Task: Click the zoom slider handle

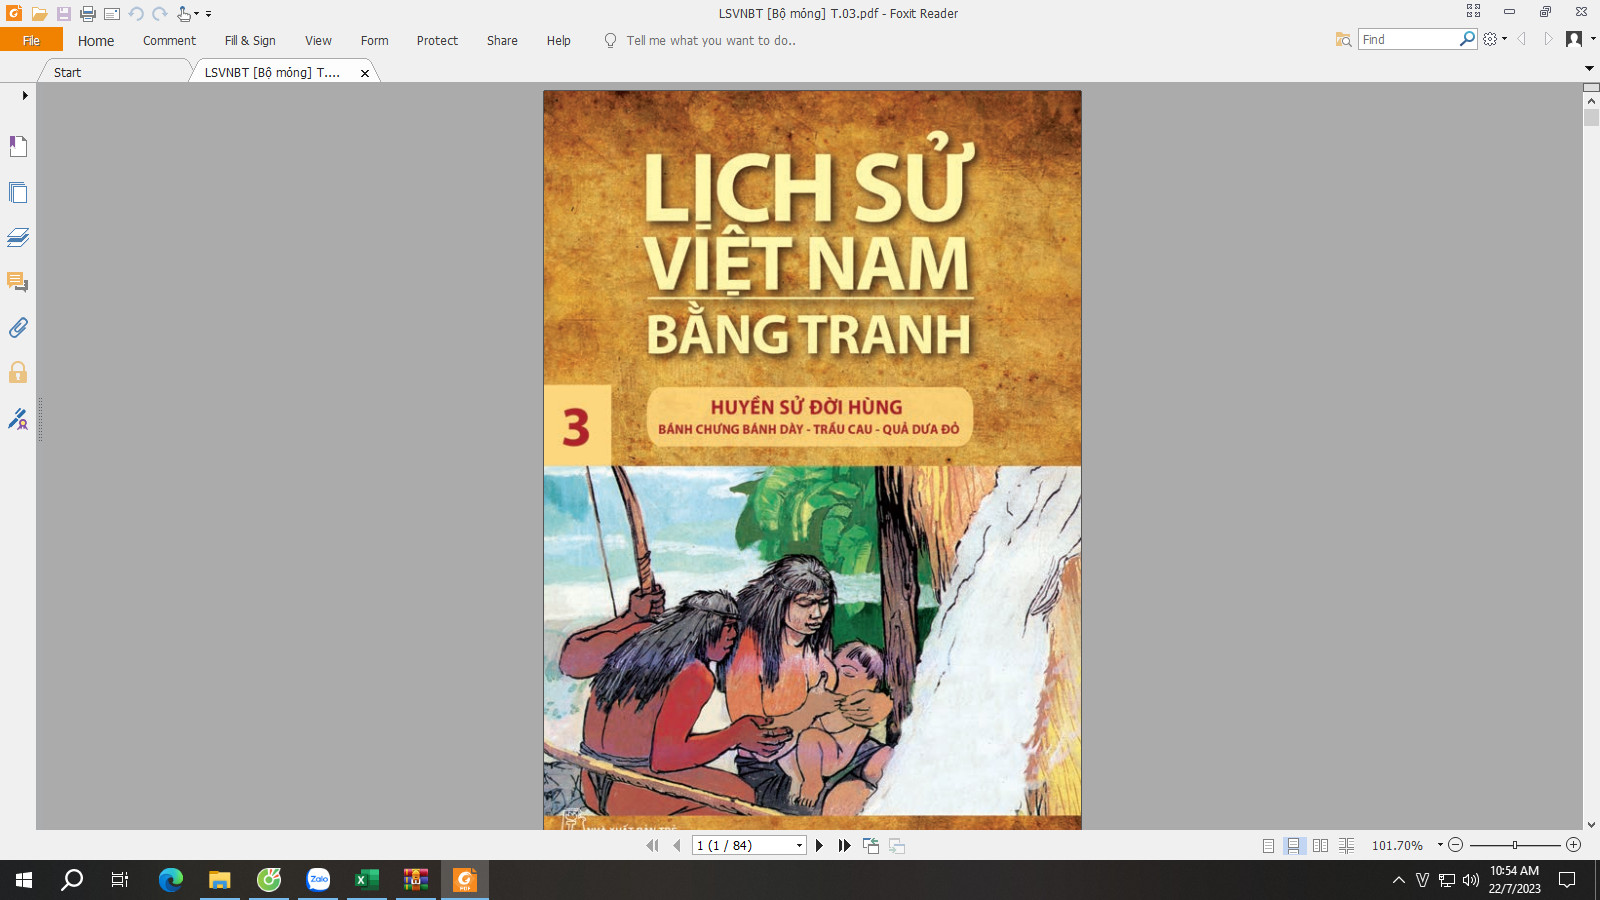Action: pos(1515,845)
